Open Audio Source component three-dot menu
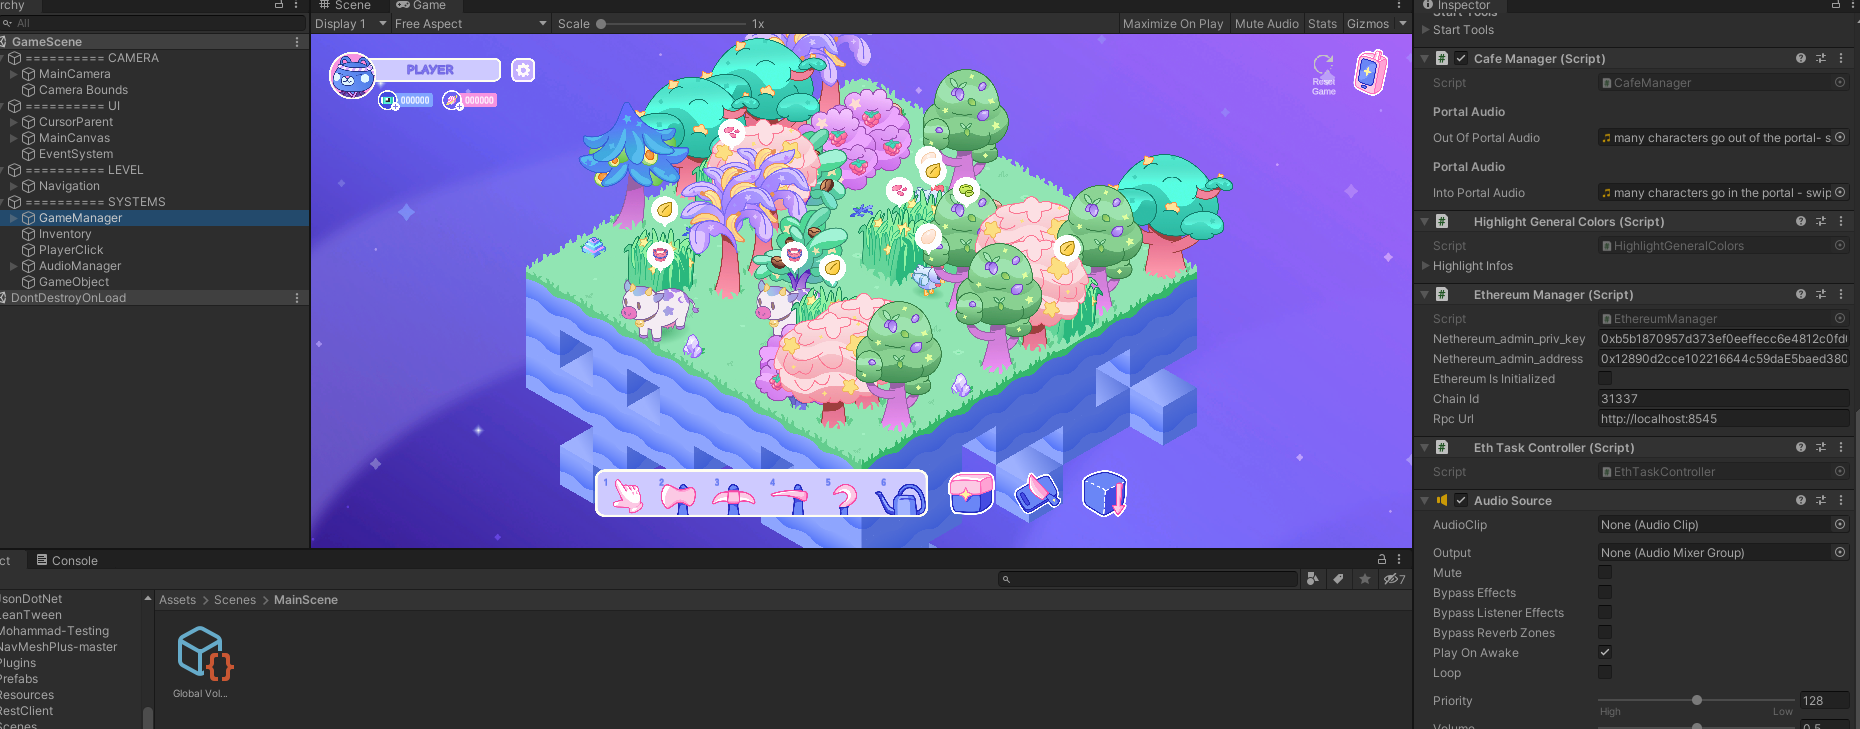The image size is (1860, 729). click(x=1841, y=501)
